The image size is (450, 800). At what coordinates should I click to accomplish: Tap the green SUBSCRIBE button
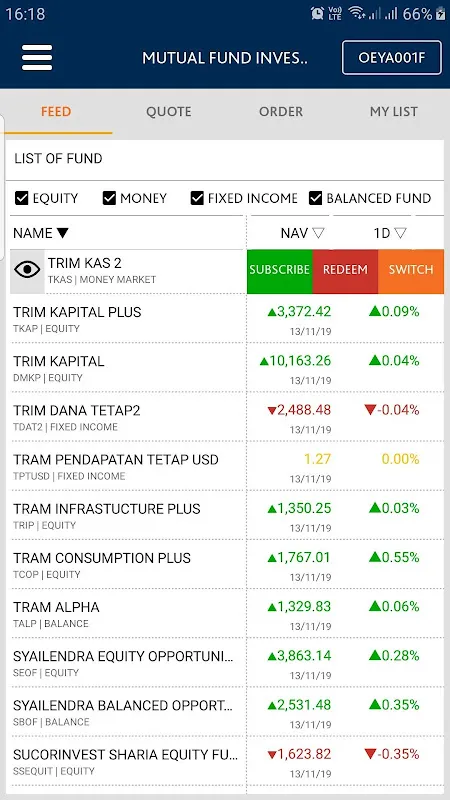point(280,271)
